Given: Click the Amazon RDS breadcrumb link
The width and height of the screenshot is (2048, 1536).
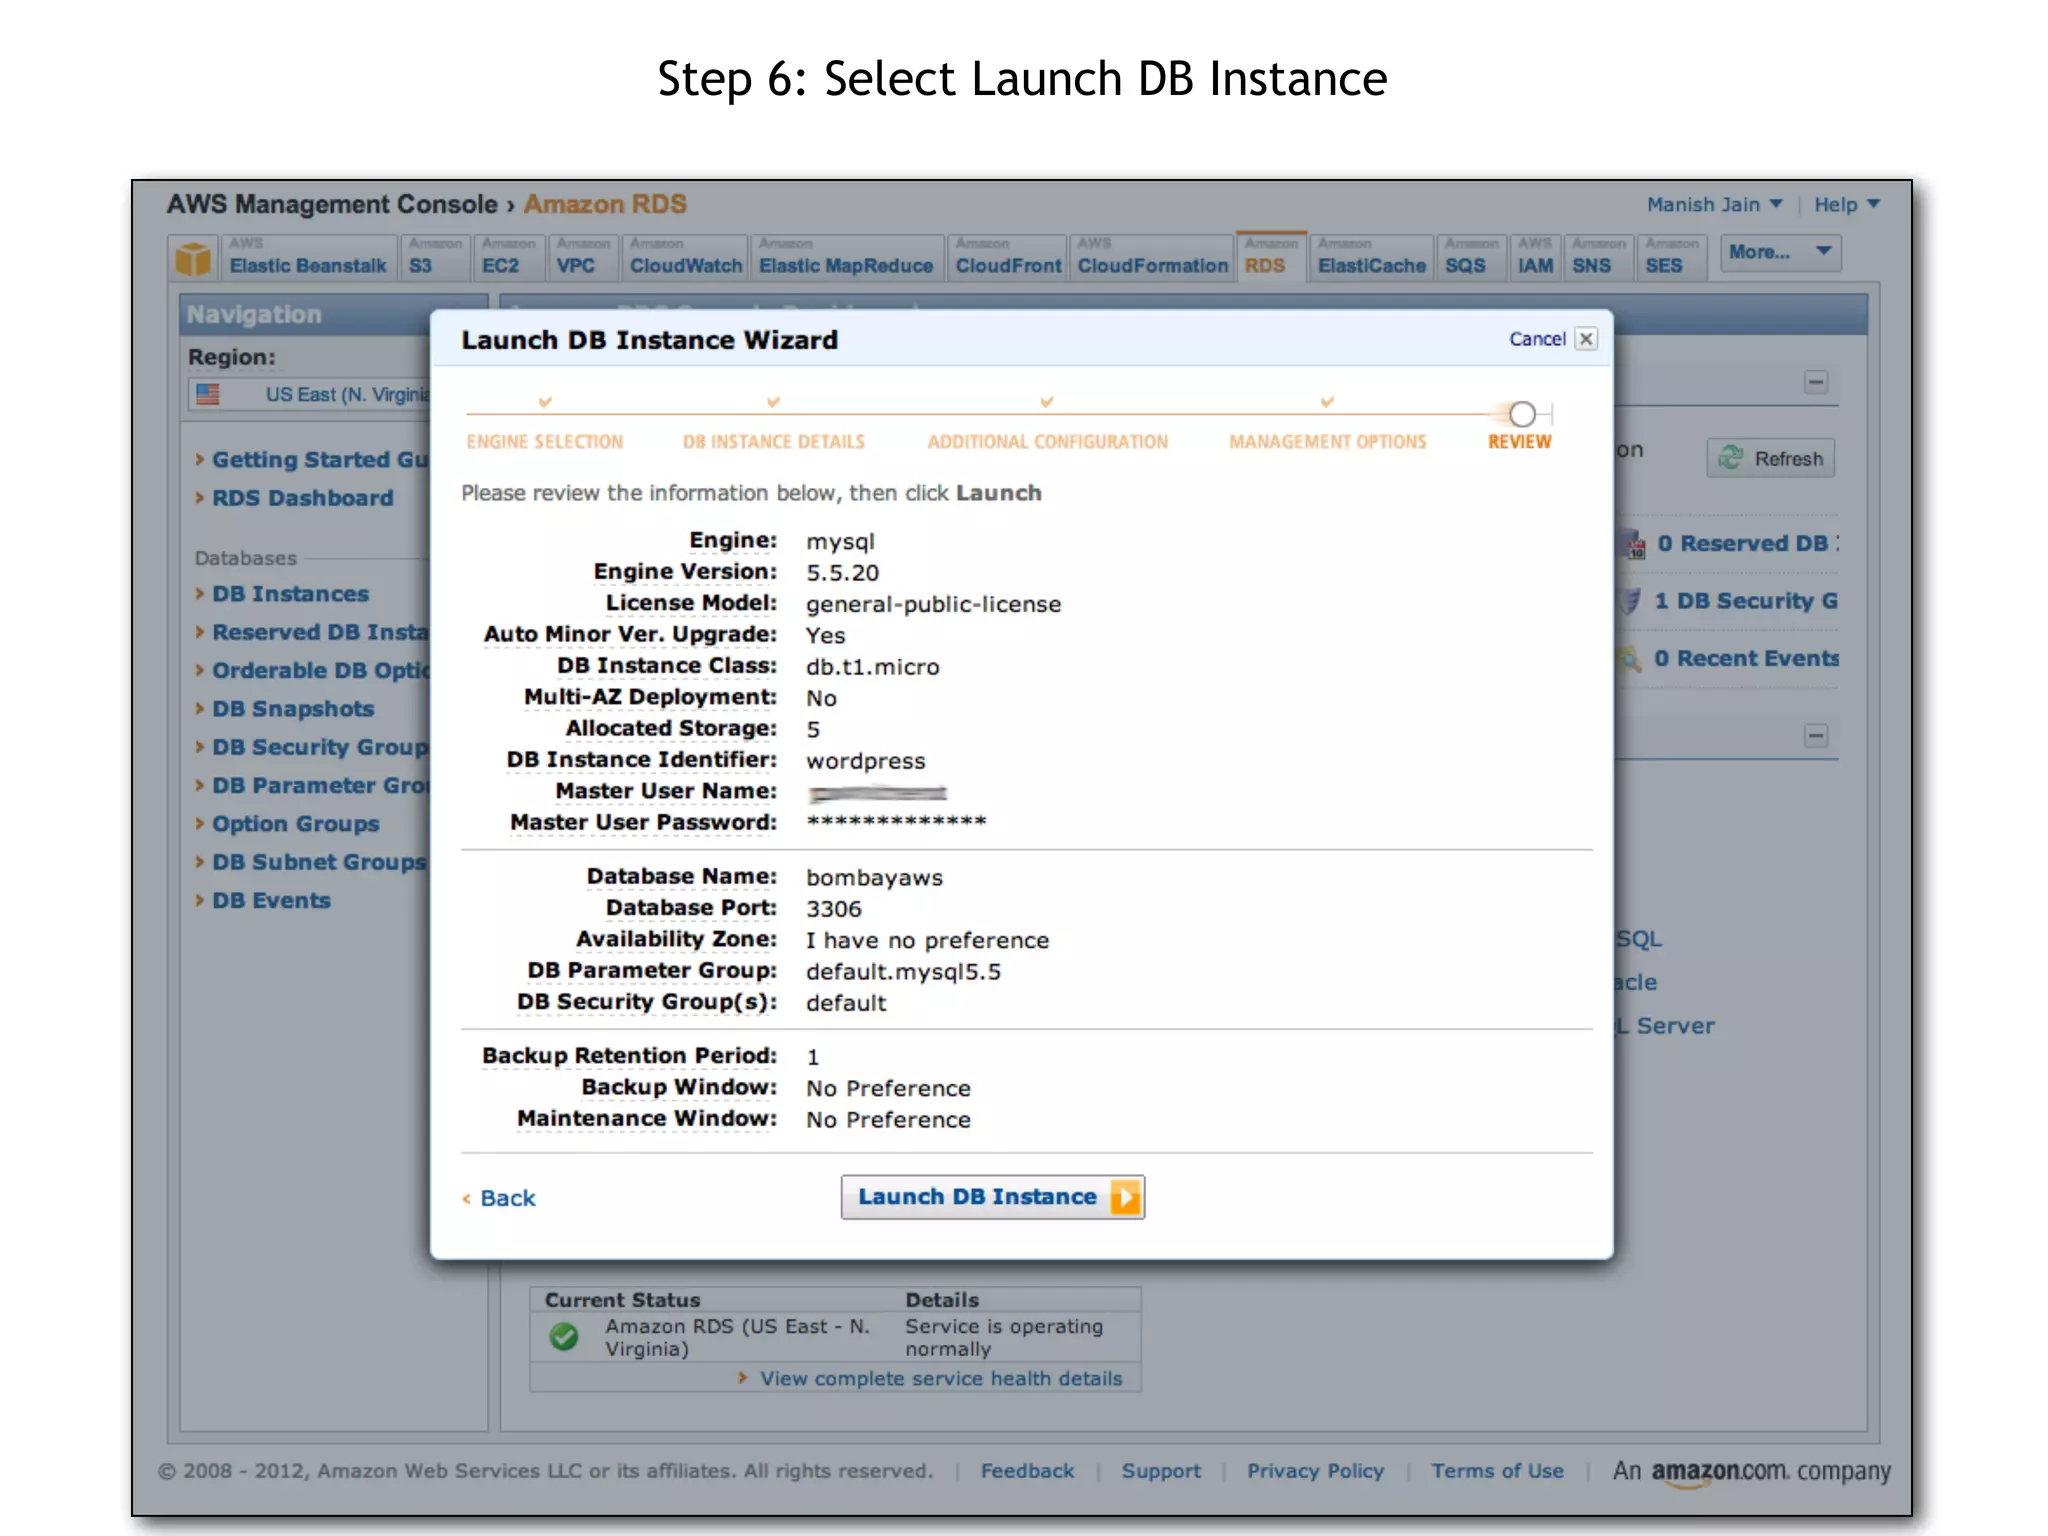Looking at the screenshot, I should coord(605,204).
